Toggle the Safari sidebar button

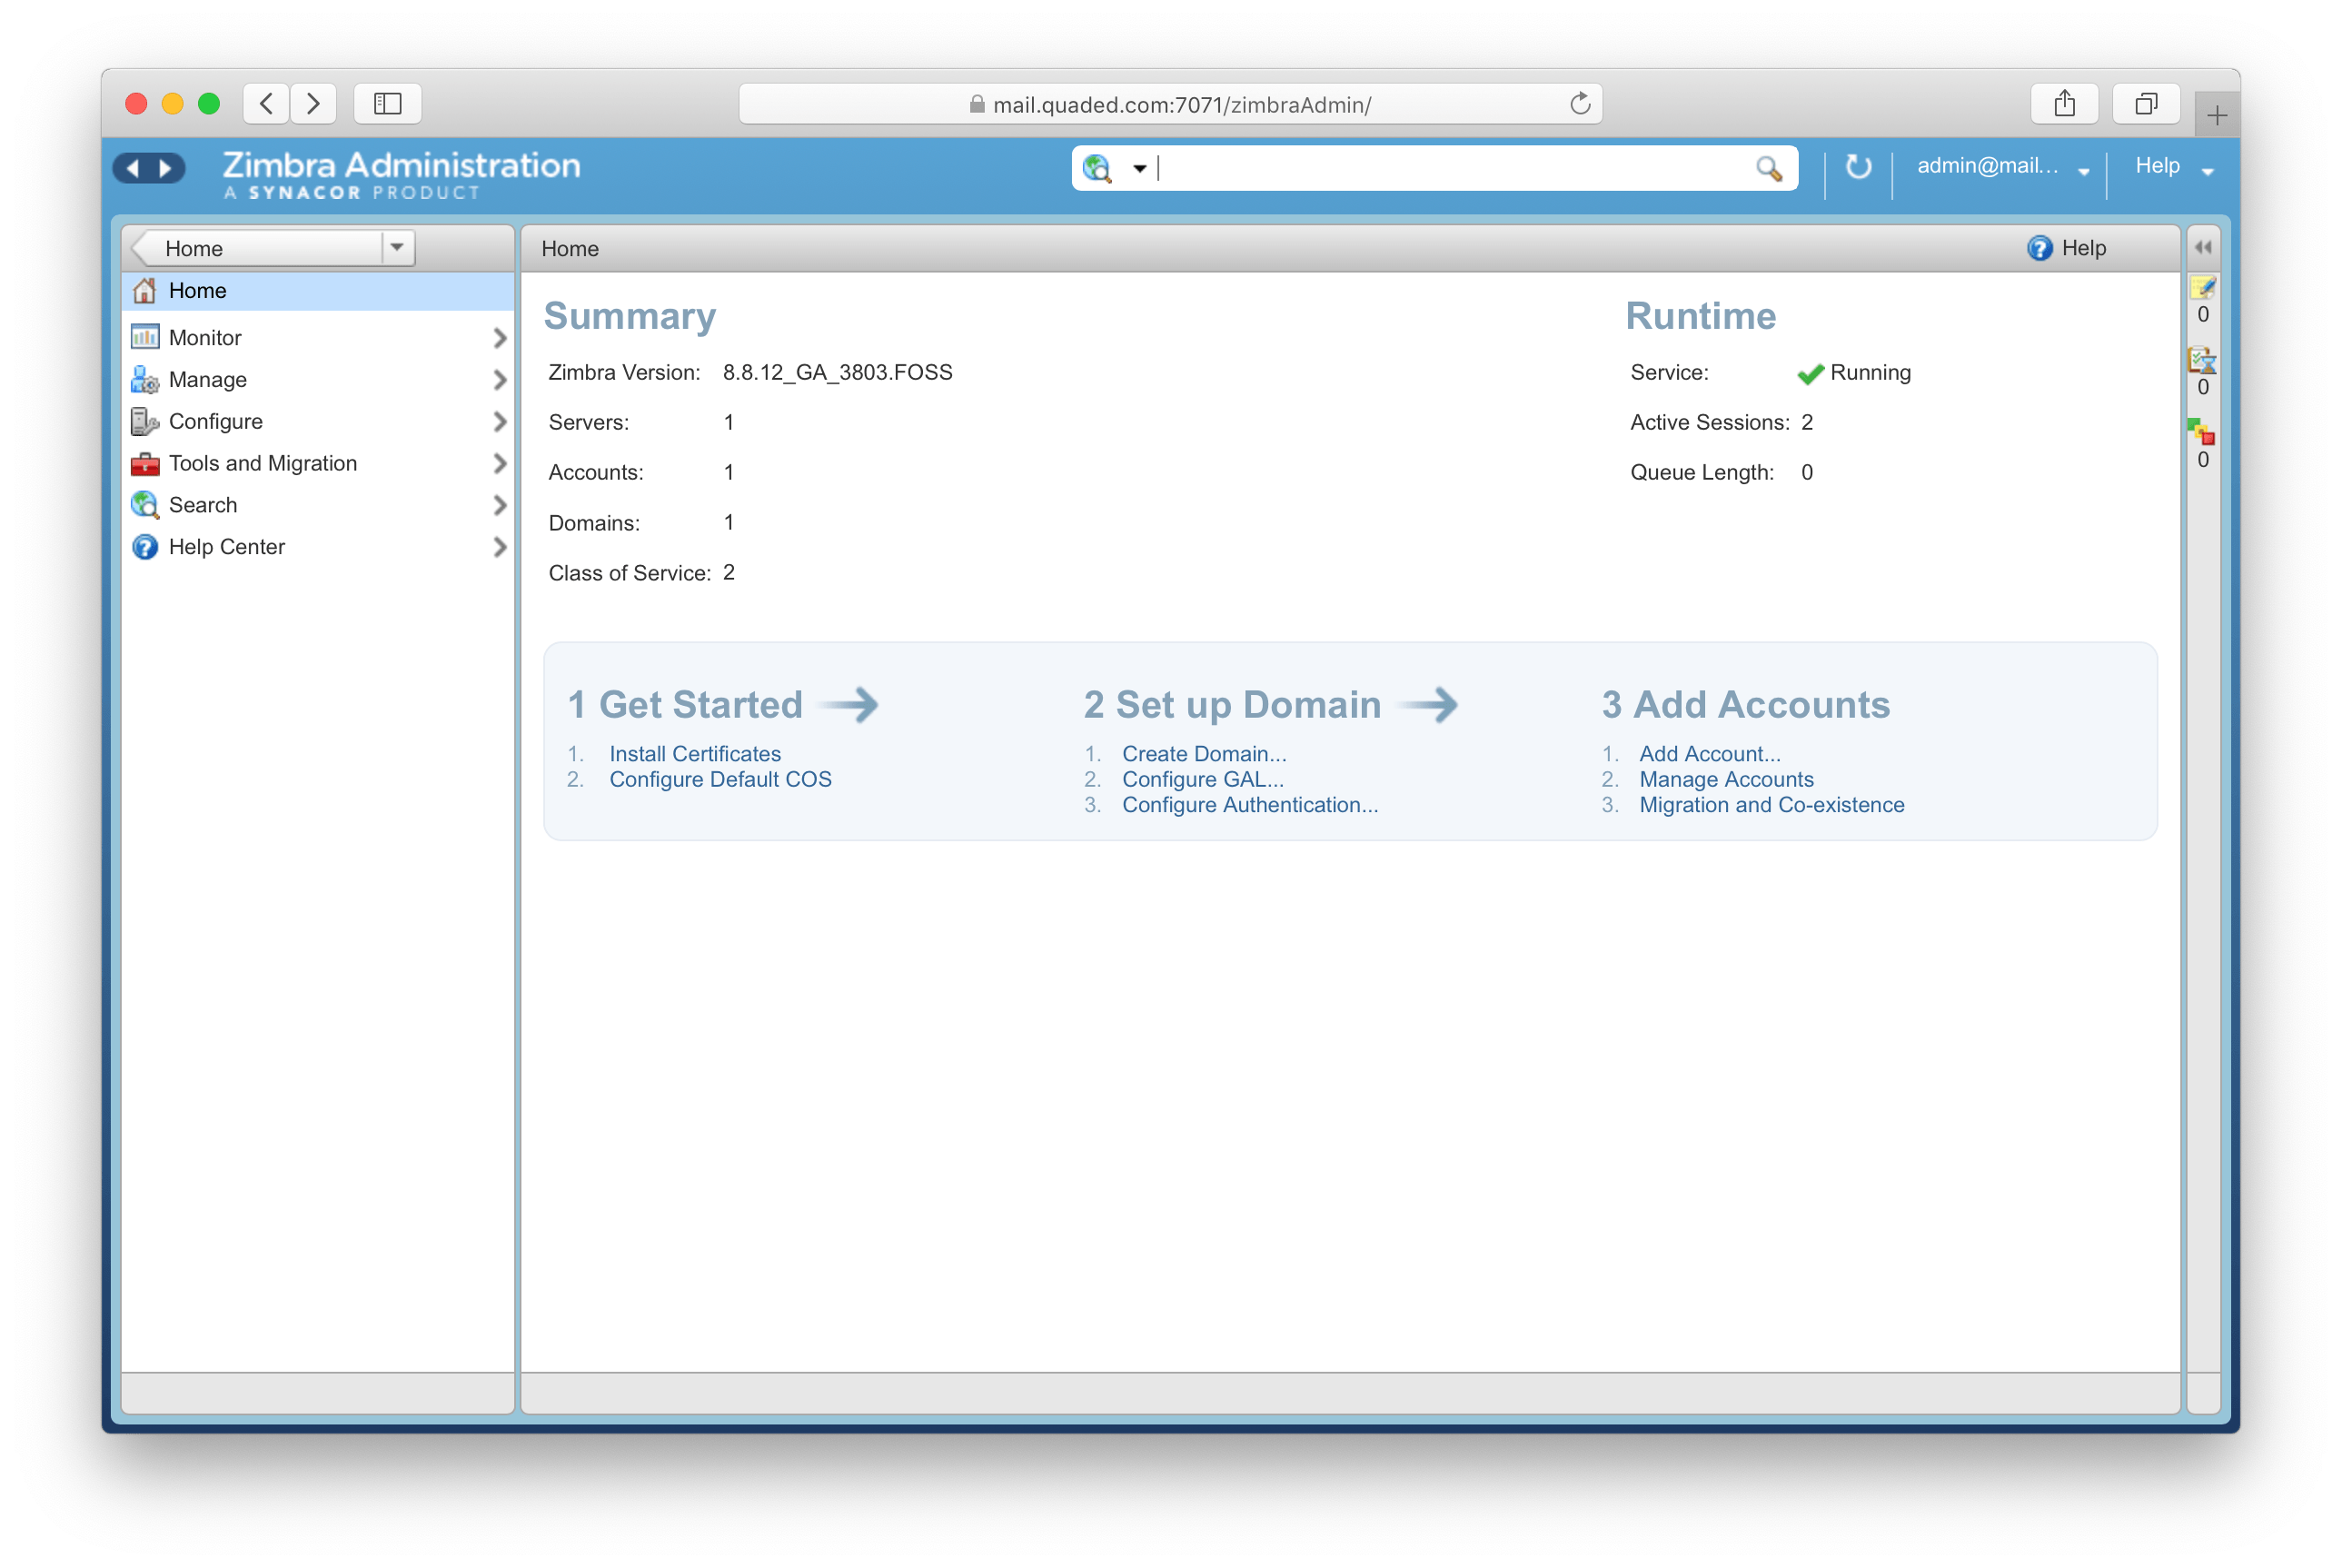point(387,103)
